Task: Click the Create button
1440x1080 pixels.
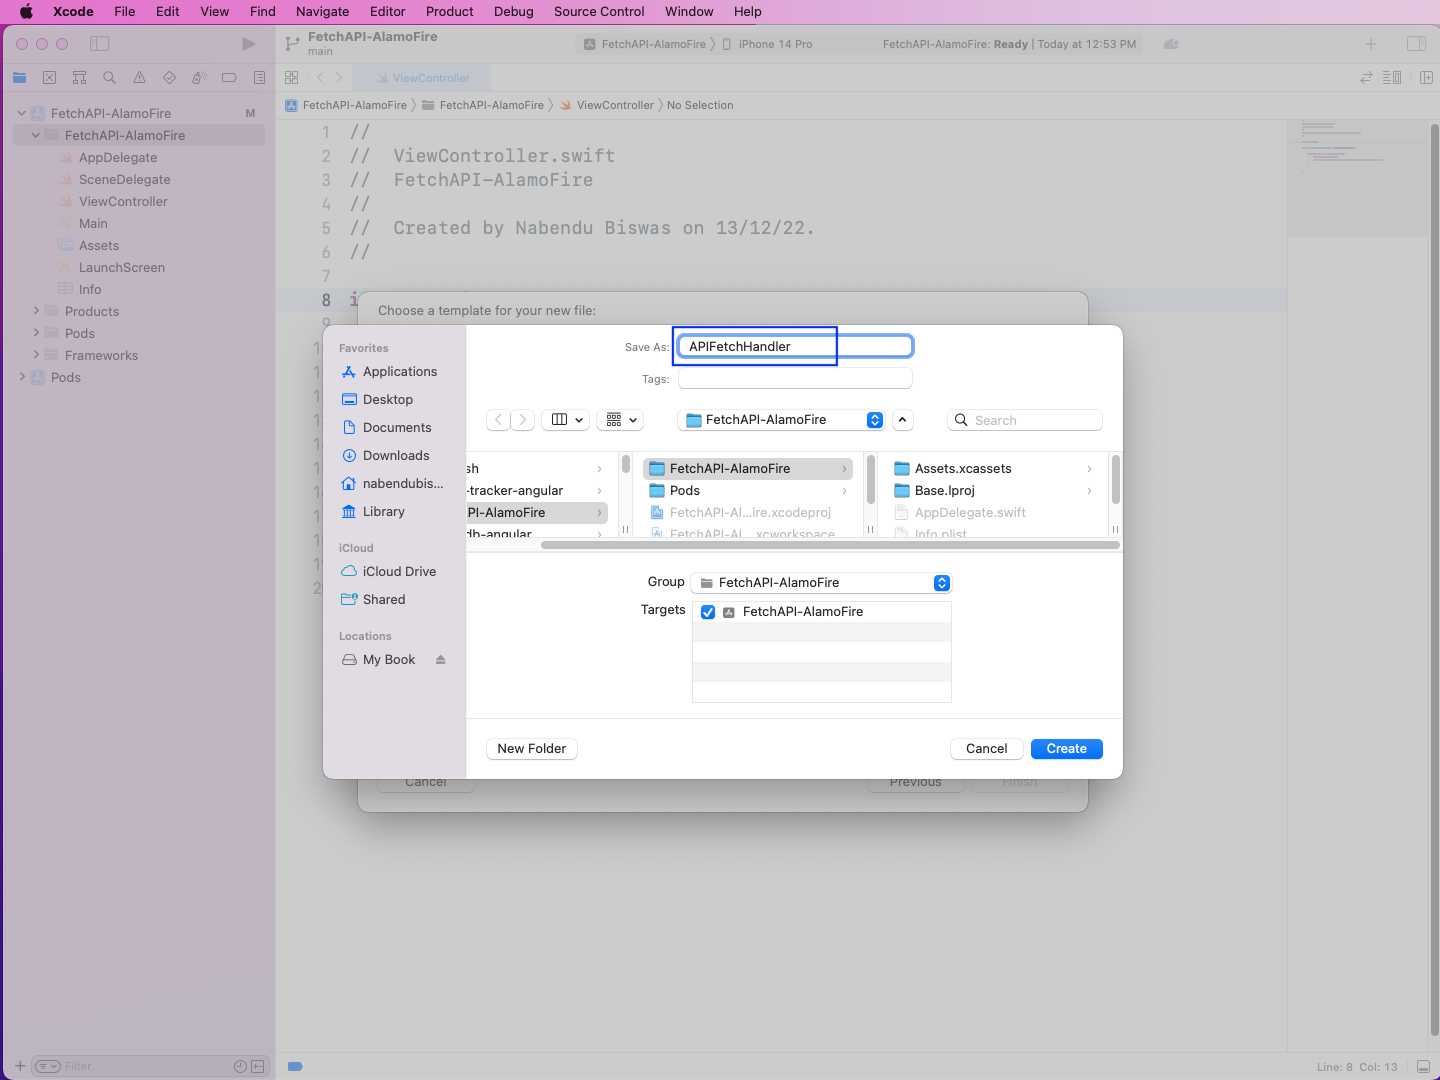Action: click(1066, 749)
